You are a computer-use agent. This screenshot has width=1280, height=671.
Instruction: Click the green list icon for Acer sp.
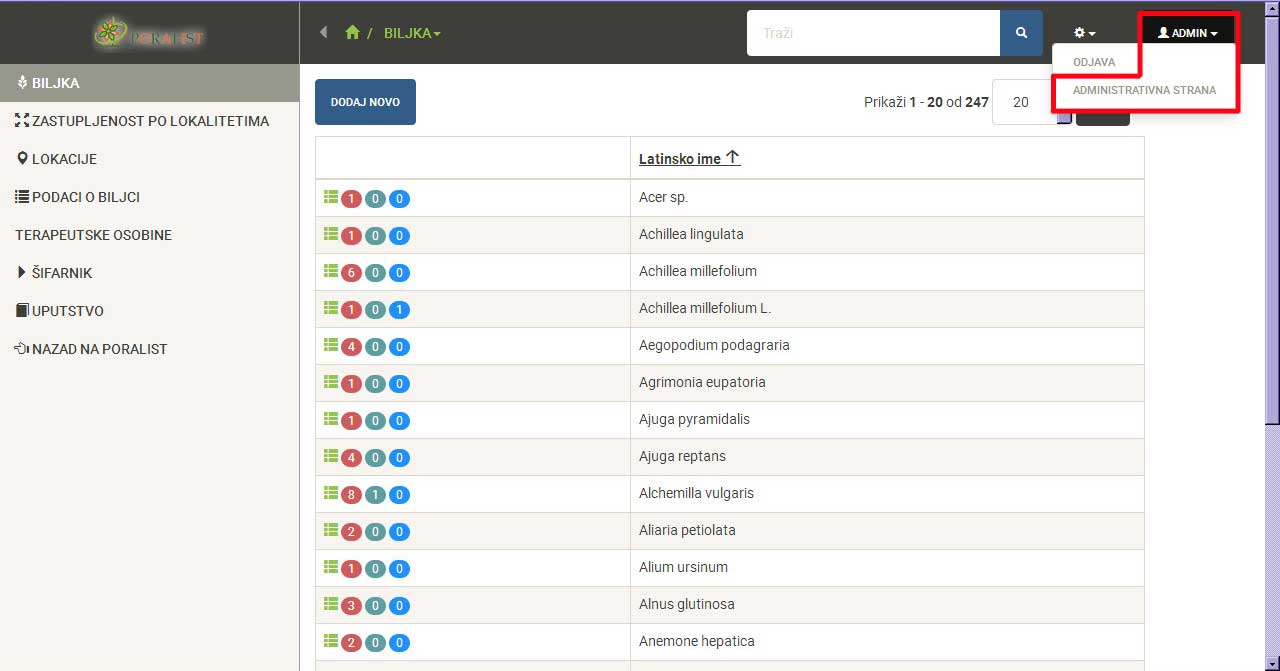click(331, 198)
